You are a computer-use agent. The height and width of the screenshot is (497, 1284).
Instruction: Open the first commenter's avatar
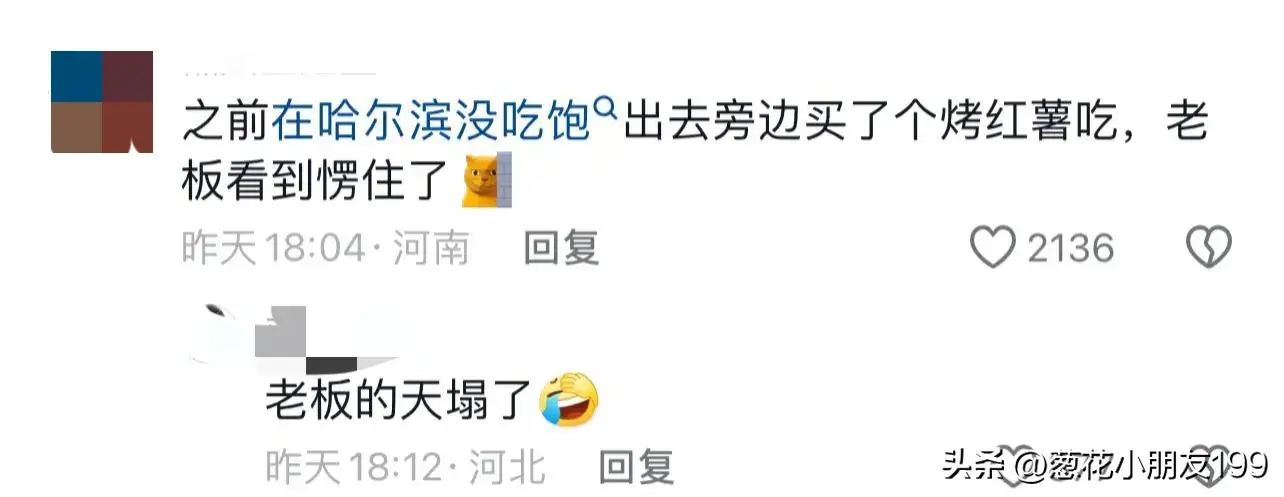102,101
